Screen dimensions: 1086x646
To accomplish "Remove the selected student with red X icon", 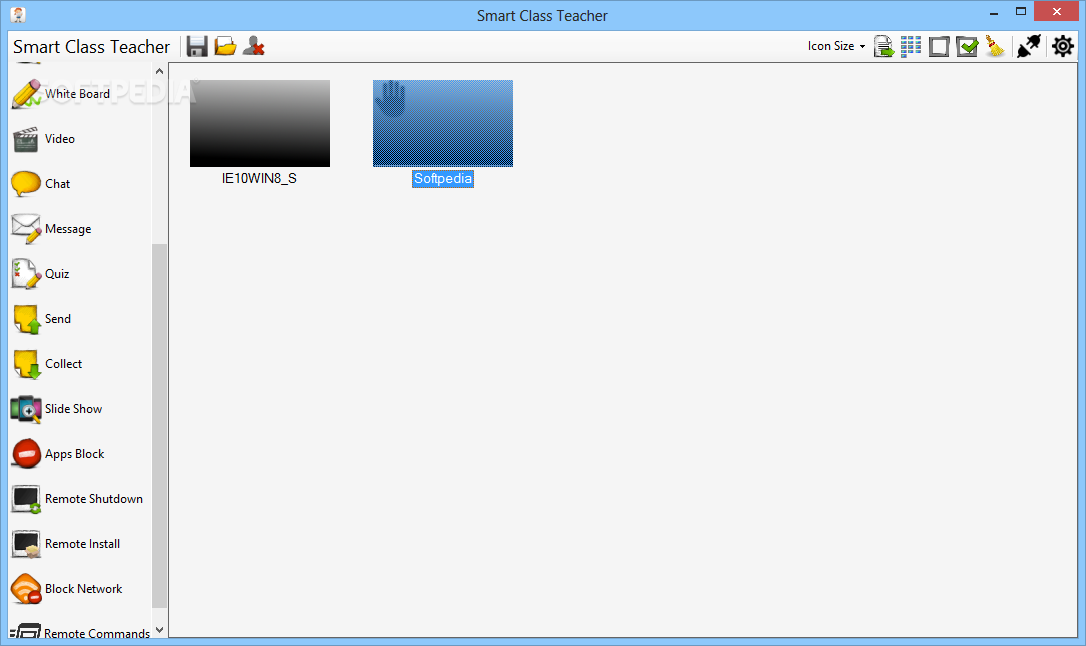I will click(x=253, y=46).
